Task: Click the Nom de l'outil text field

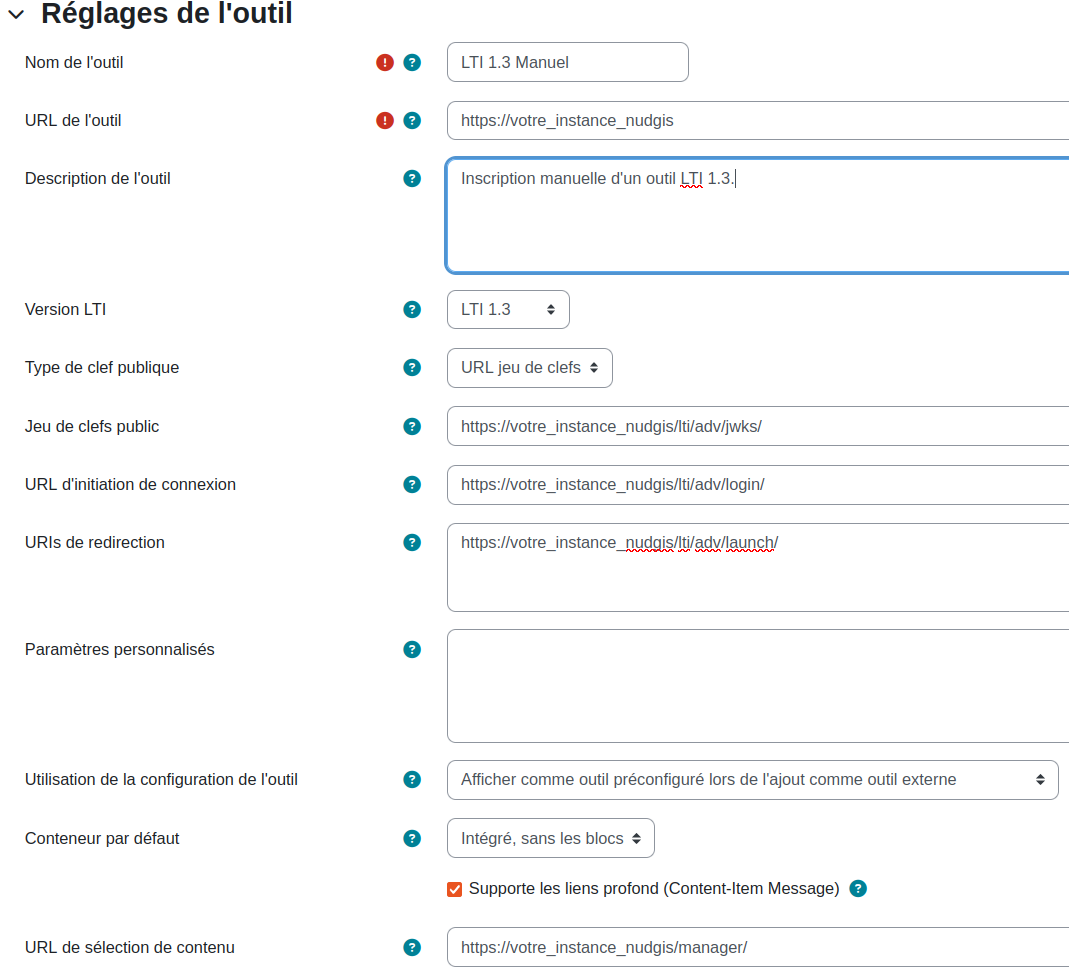Action: click(568, 62)
